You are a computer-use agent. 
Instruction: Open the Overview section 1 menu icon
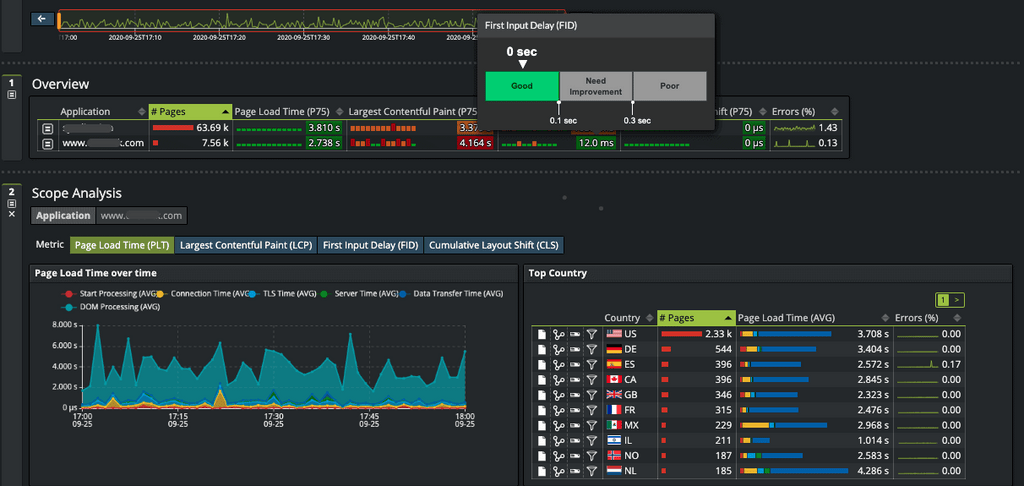coord(11,94)
